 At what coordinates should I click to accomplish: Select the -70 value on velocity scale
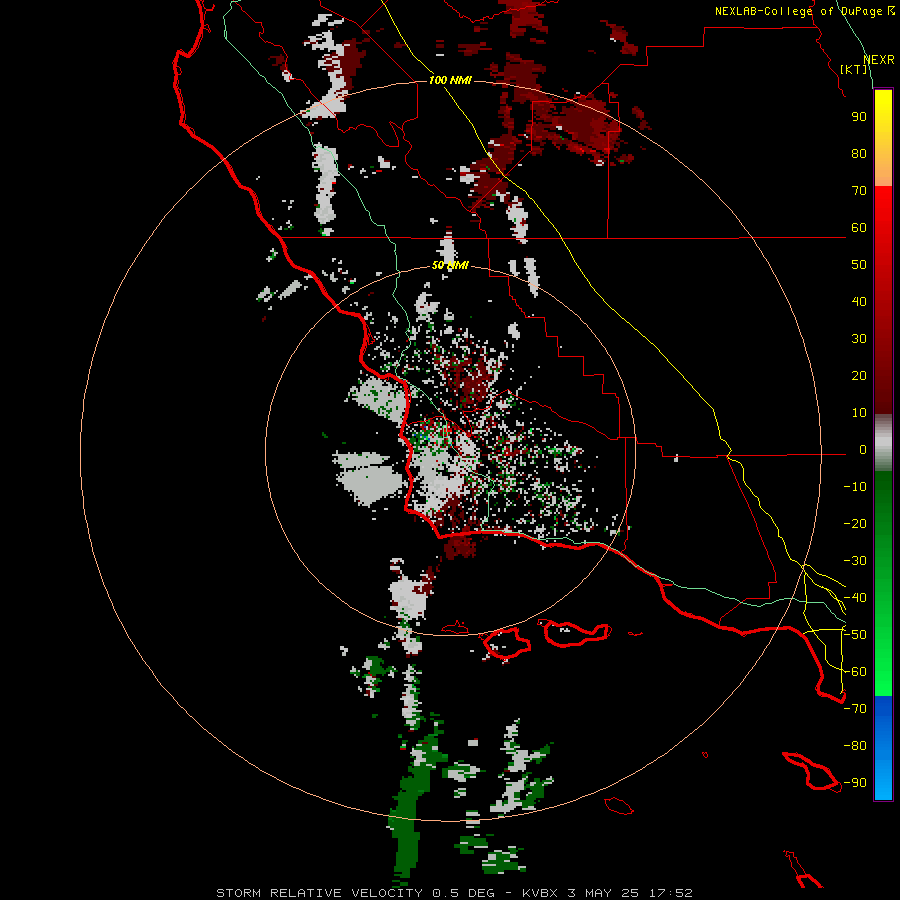(x=855, y=709)
